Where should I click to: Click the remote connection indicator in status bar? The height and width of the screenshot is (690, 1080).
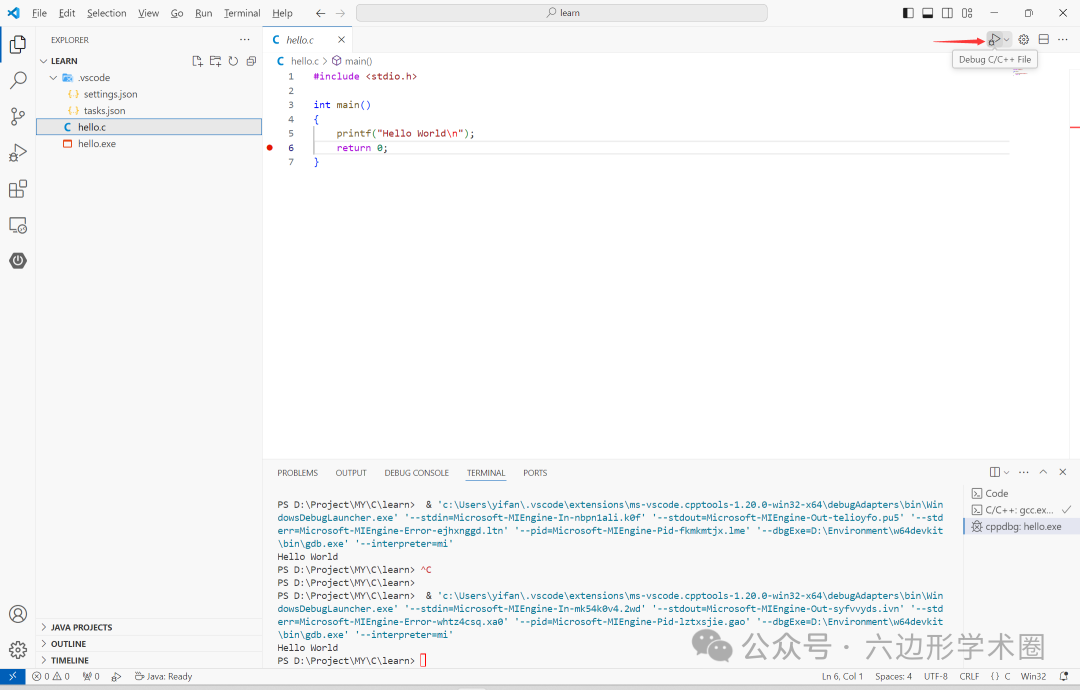pyautogui.click(x=12, y=676)
